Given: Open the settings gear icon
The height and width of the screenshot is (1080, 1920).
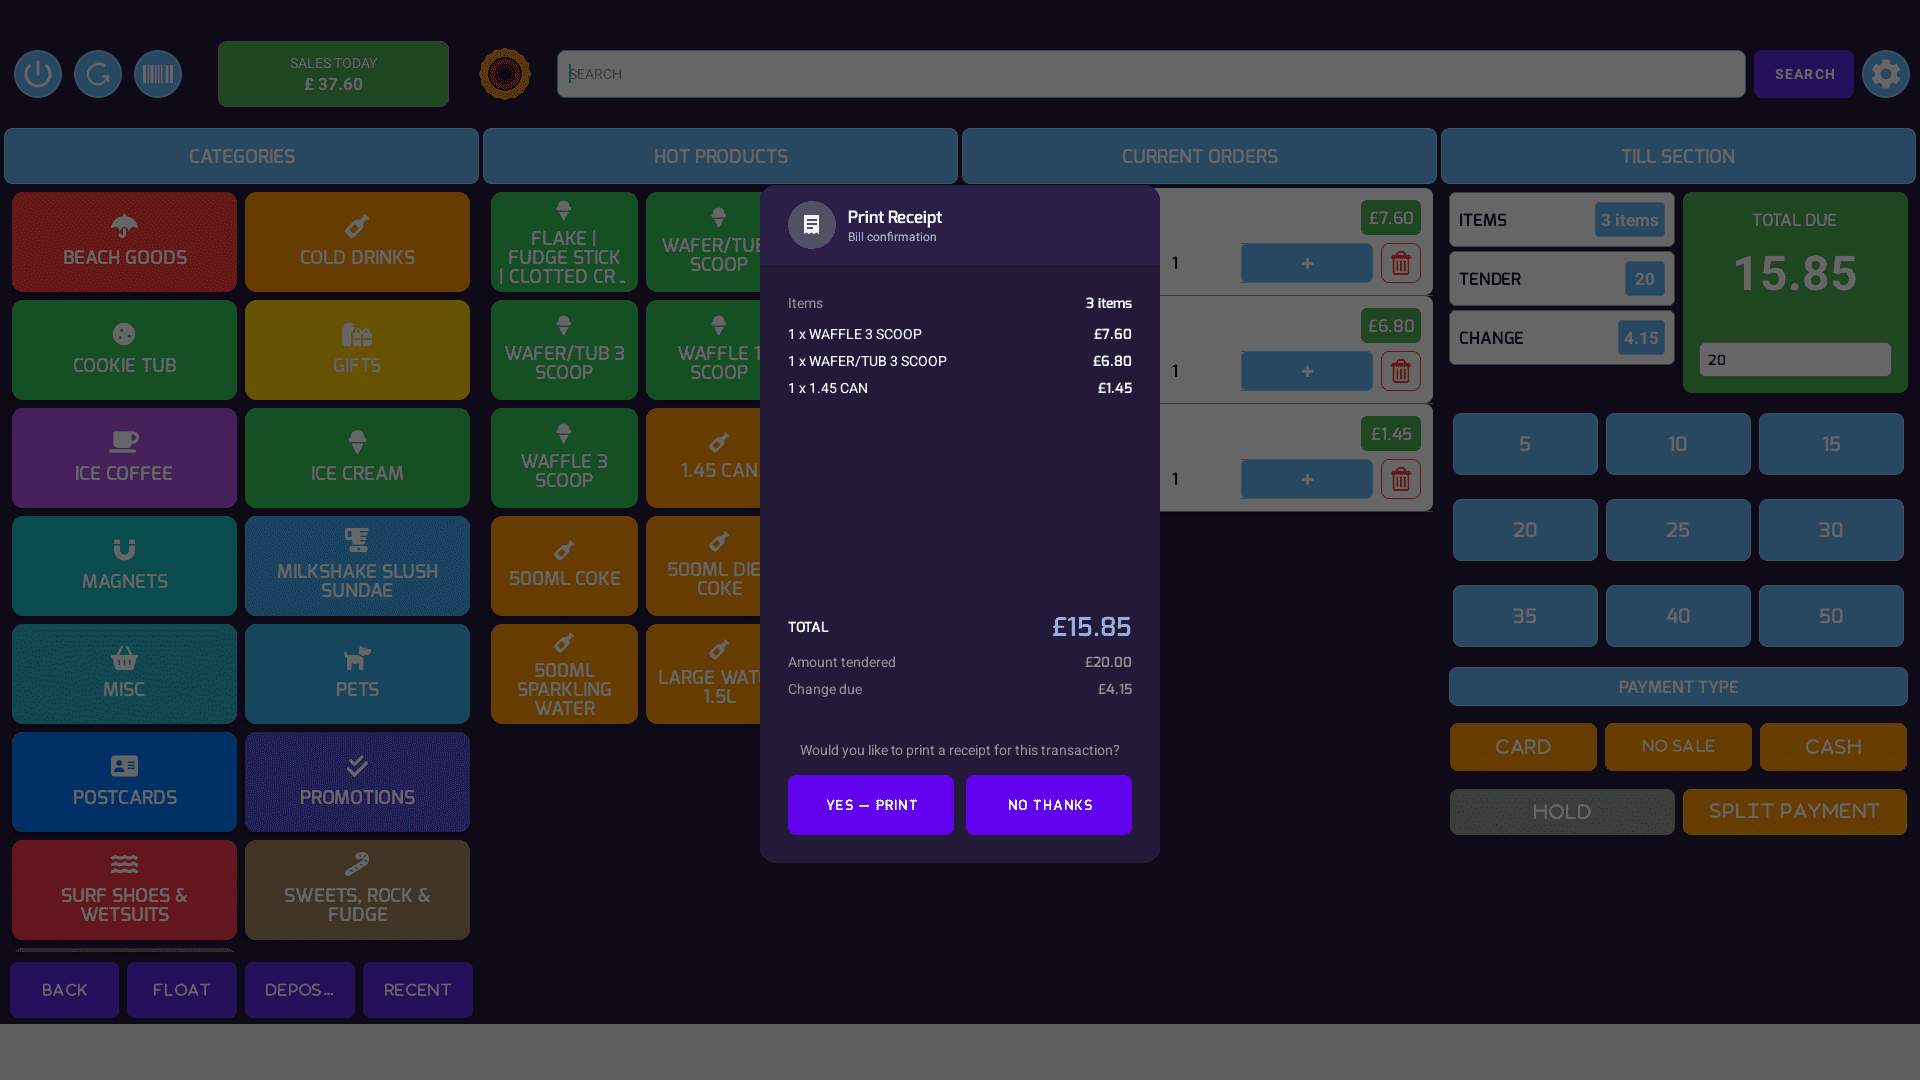Looking at the screenshot, I should 1885,74.
